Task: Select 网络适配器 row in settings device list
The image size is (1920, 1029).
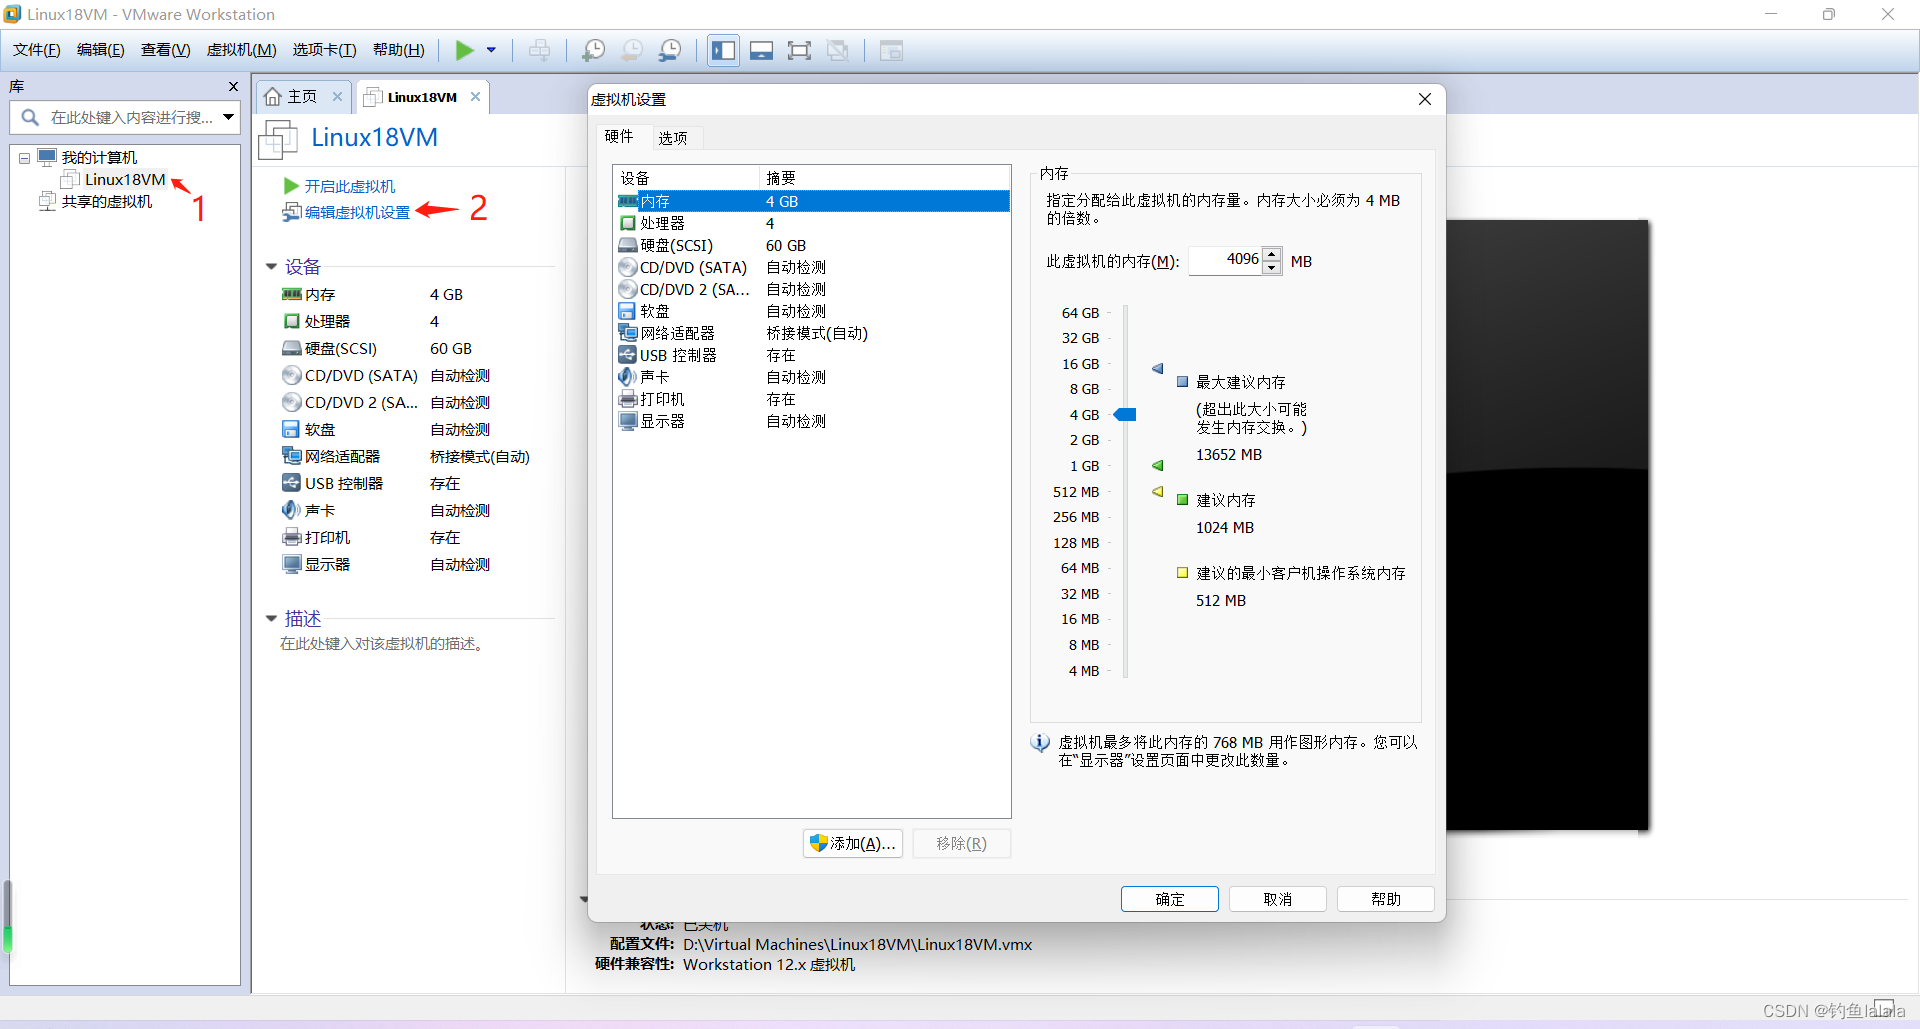Action: (x=812, y=333)
